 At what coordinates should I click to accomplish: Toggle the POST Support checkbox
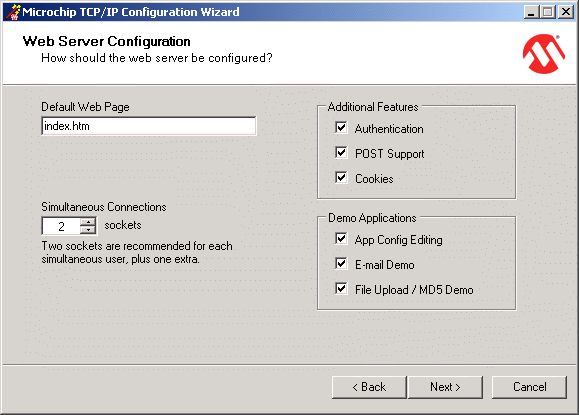pos(341,152)
